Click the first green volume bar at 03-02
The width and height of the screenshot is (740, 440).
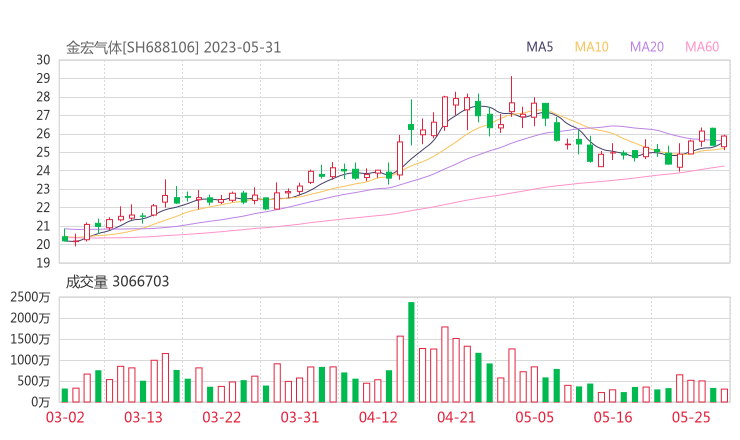click(x=65, y=396)
